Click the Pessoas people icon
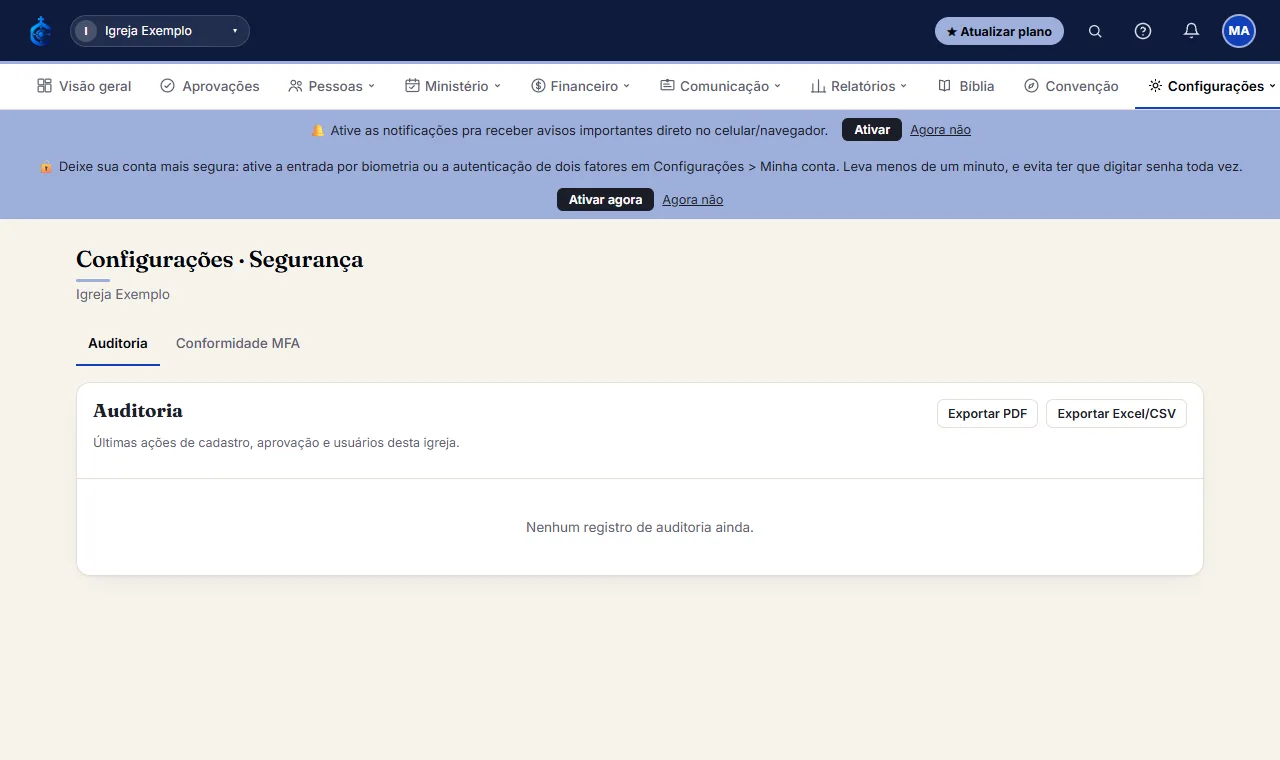 click(x=295, y=86)
